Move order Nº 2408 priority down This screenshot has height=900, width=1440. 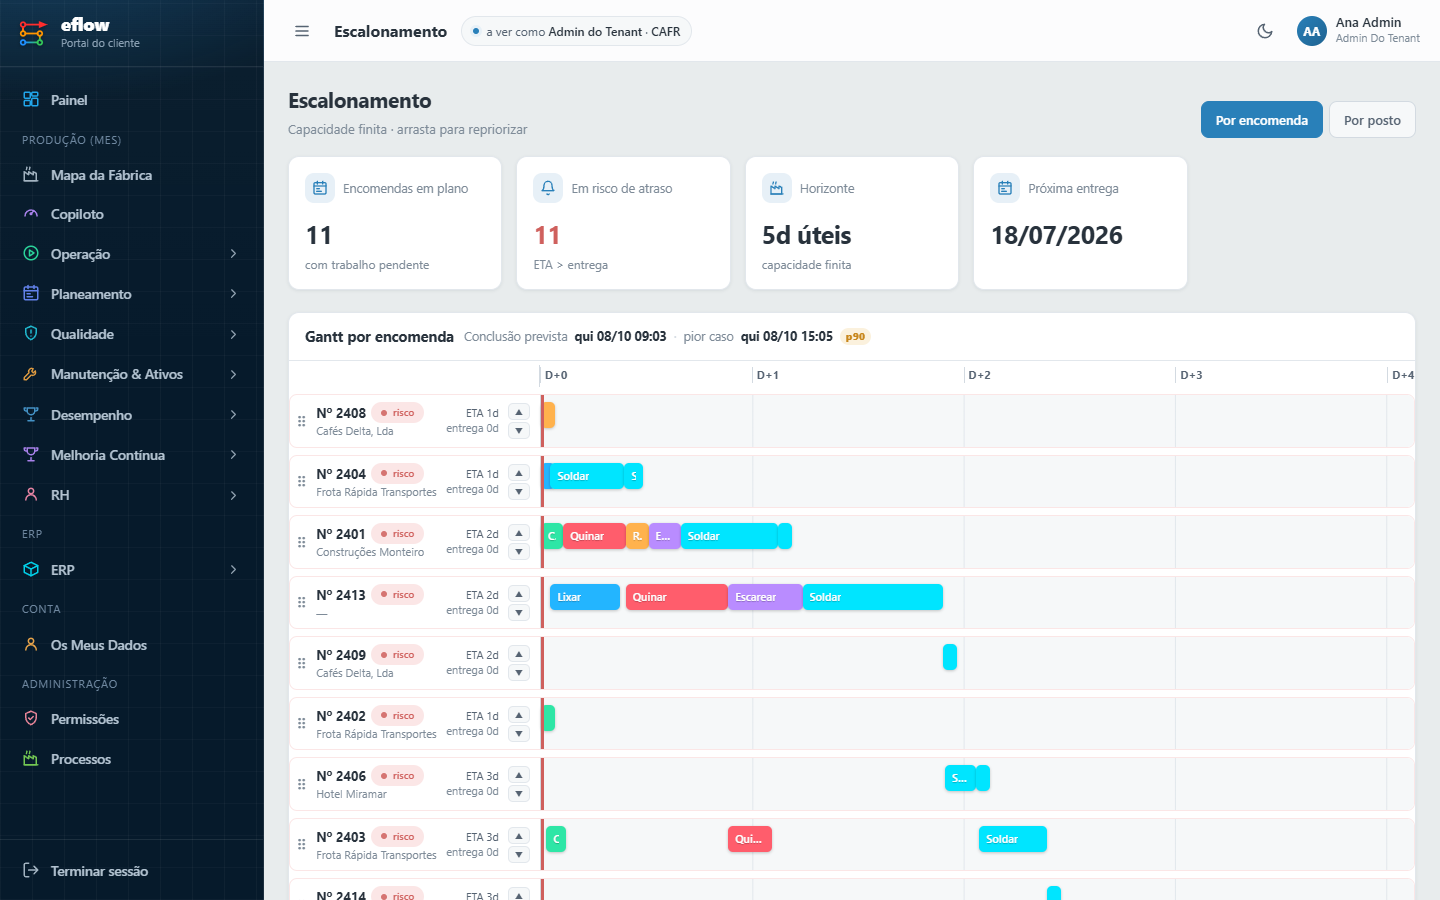tap(519, 431)
